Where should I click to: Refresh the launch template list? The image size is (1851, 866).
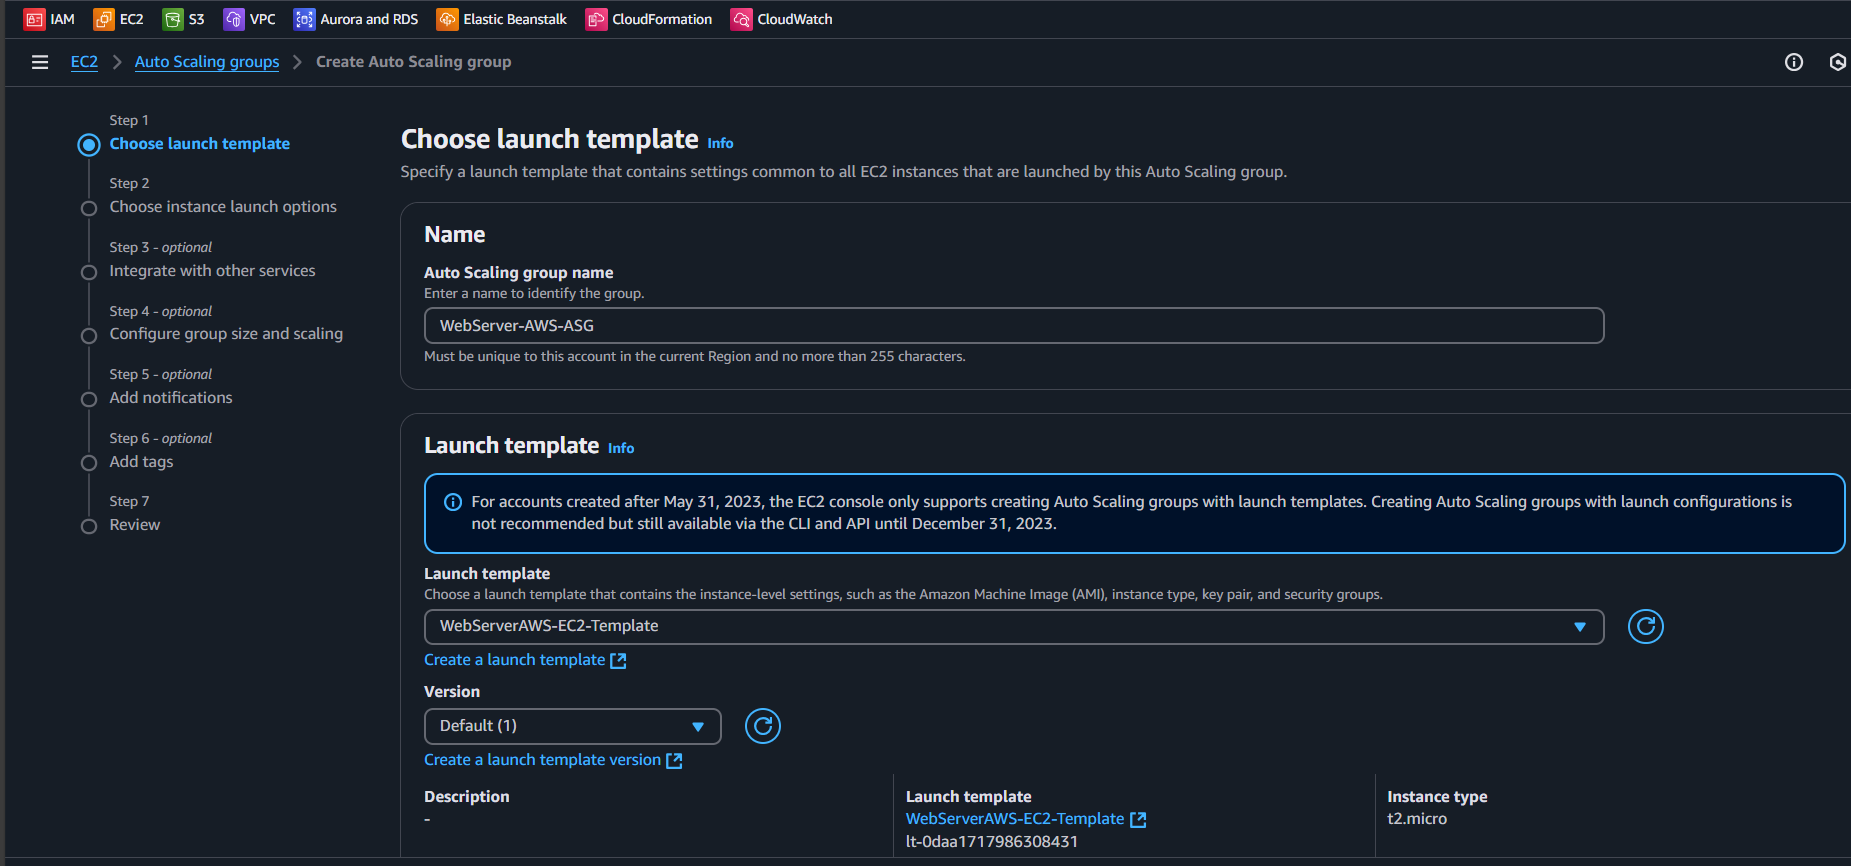[1646, 627]
